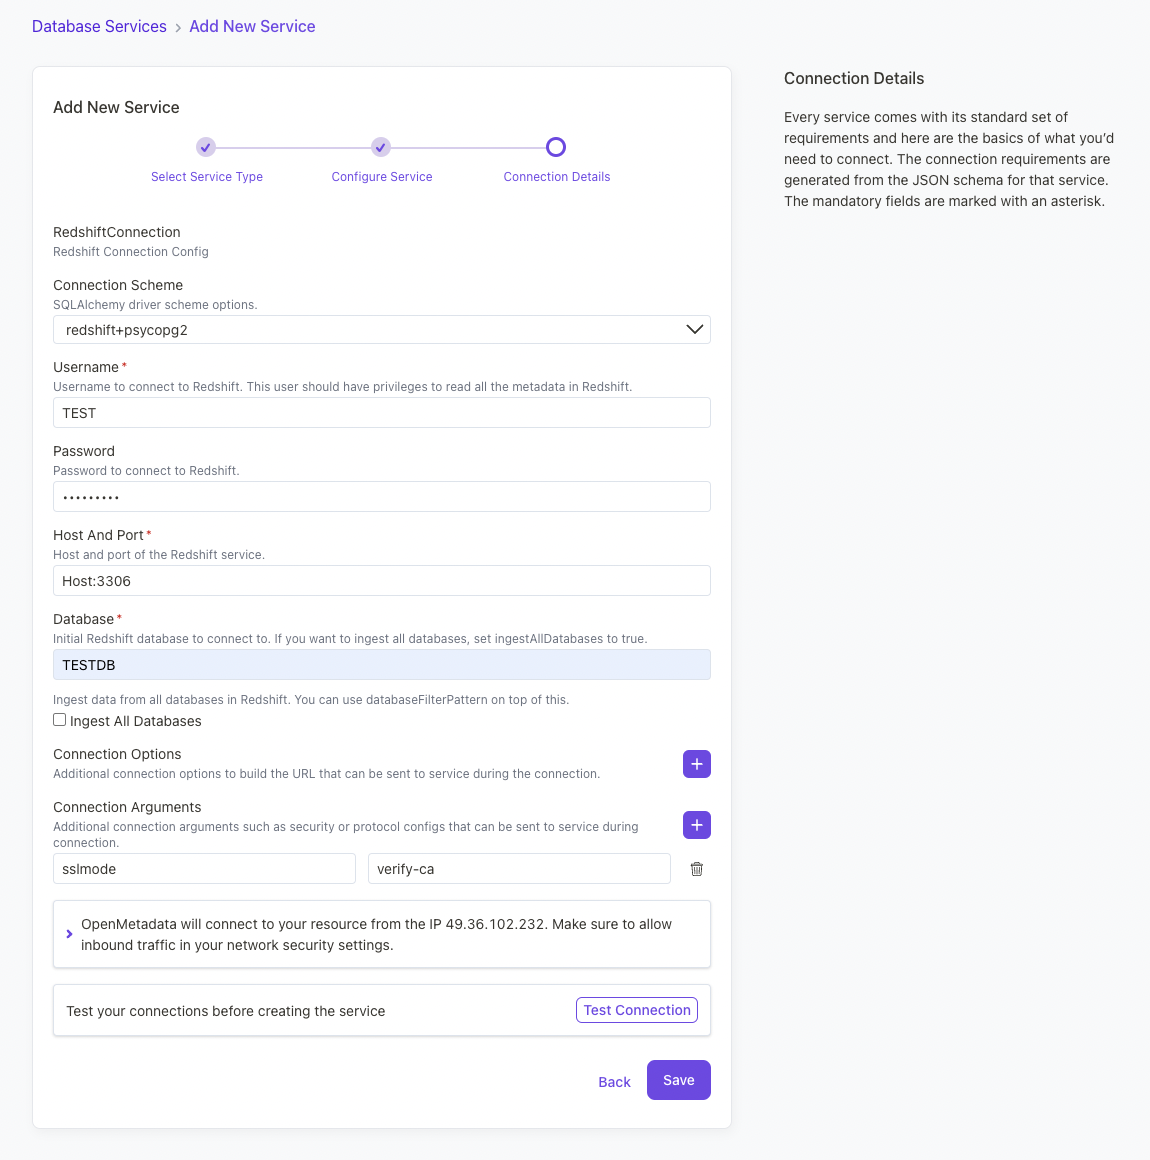Click the verify-ca argument value field
The height and width of the screenshot is (1160, 1150).
click(518, 868)
